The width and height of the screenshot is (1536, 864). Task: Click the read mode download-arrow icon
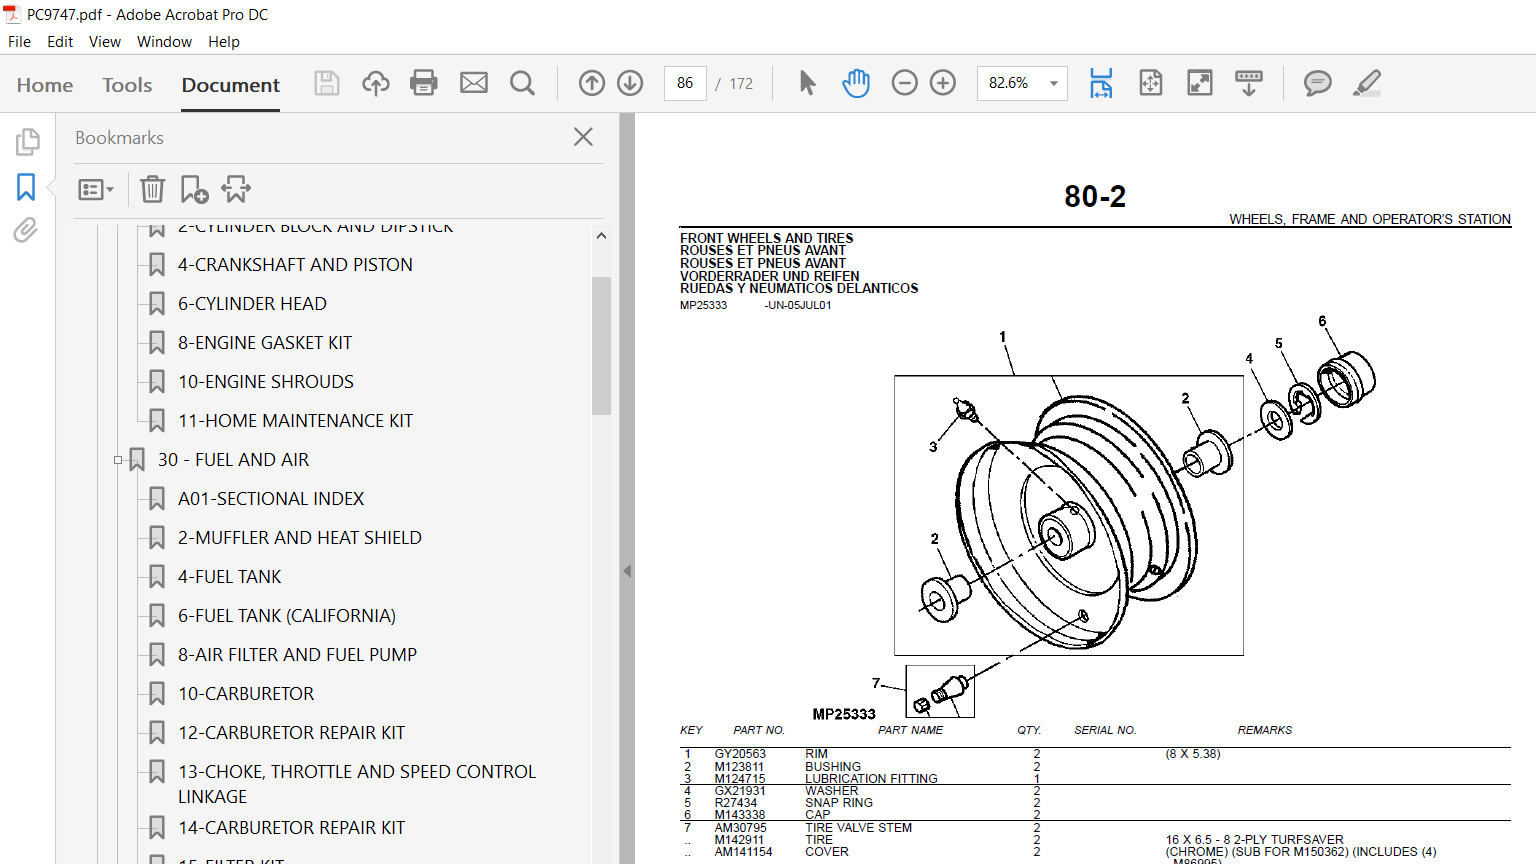1249,83
